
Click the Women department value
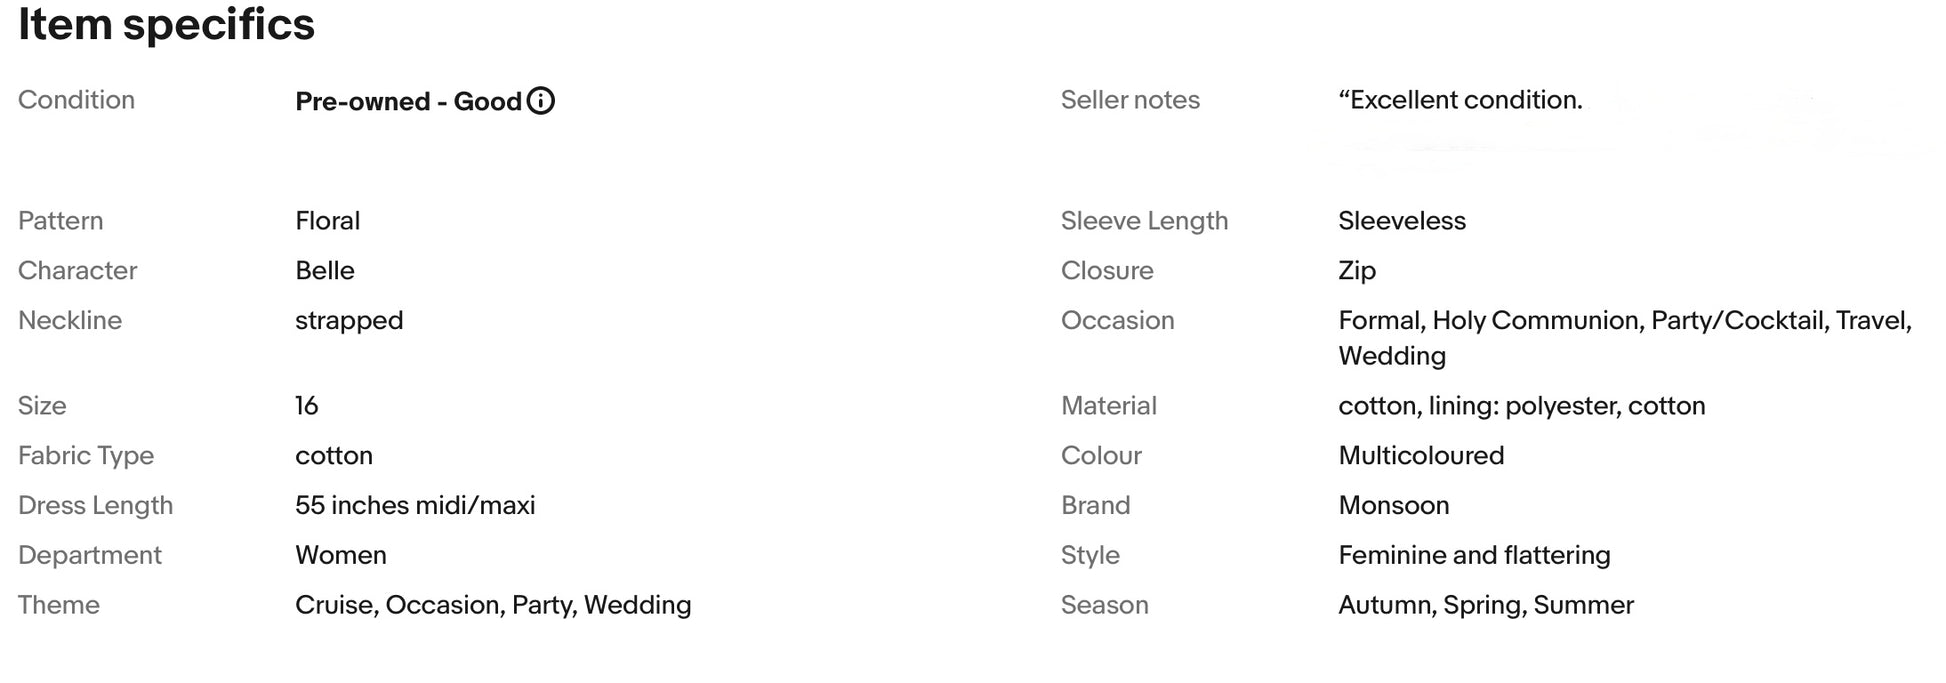pyautogui.click(x=340, y=556)
